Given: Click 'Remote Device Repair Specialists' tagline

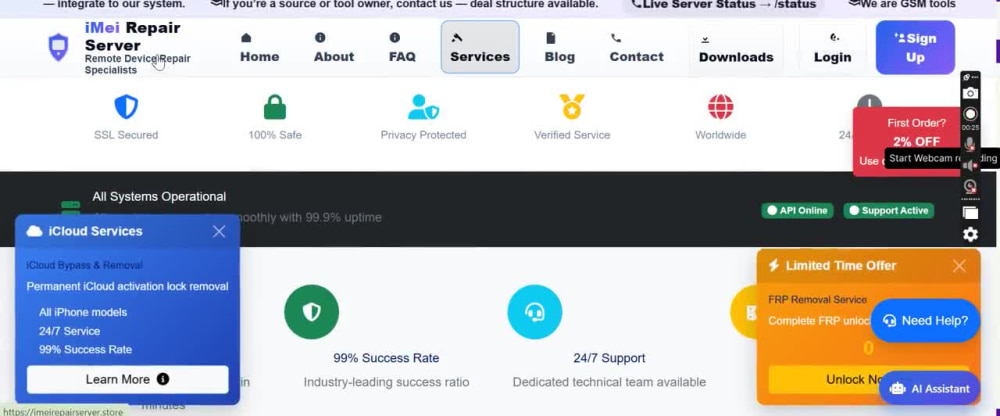Looking at the screenshot, I should [x=138, y=64].
